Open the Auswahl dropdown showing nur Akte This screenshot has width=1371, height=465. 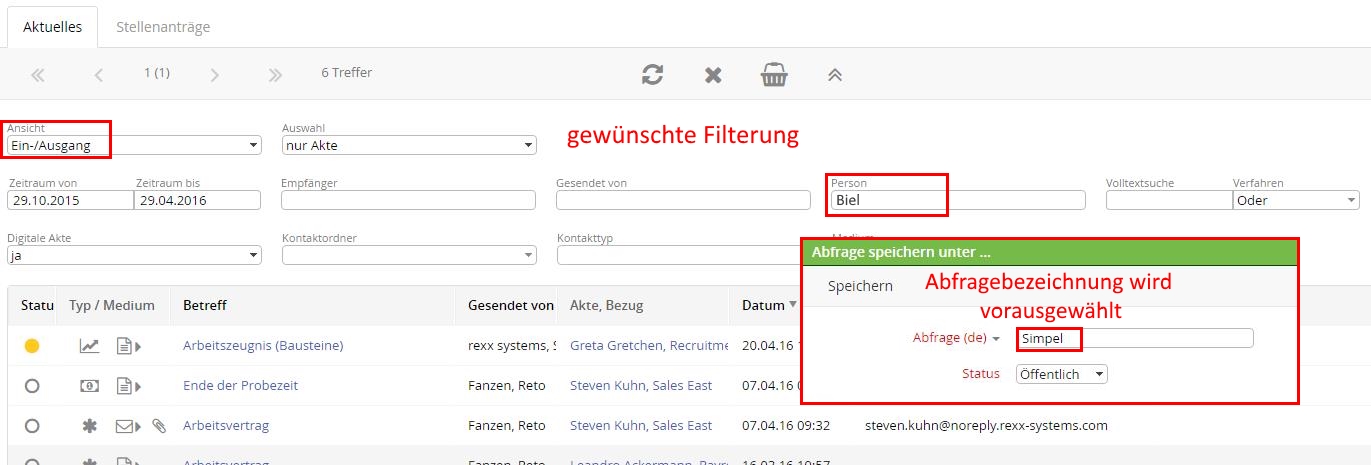coord(409,146)
